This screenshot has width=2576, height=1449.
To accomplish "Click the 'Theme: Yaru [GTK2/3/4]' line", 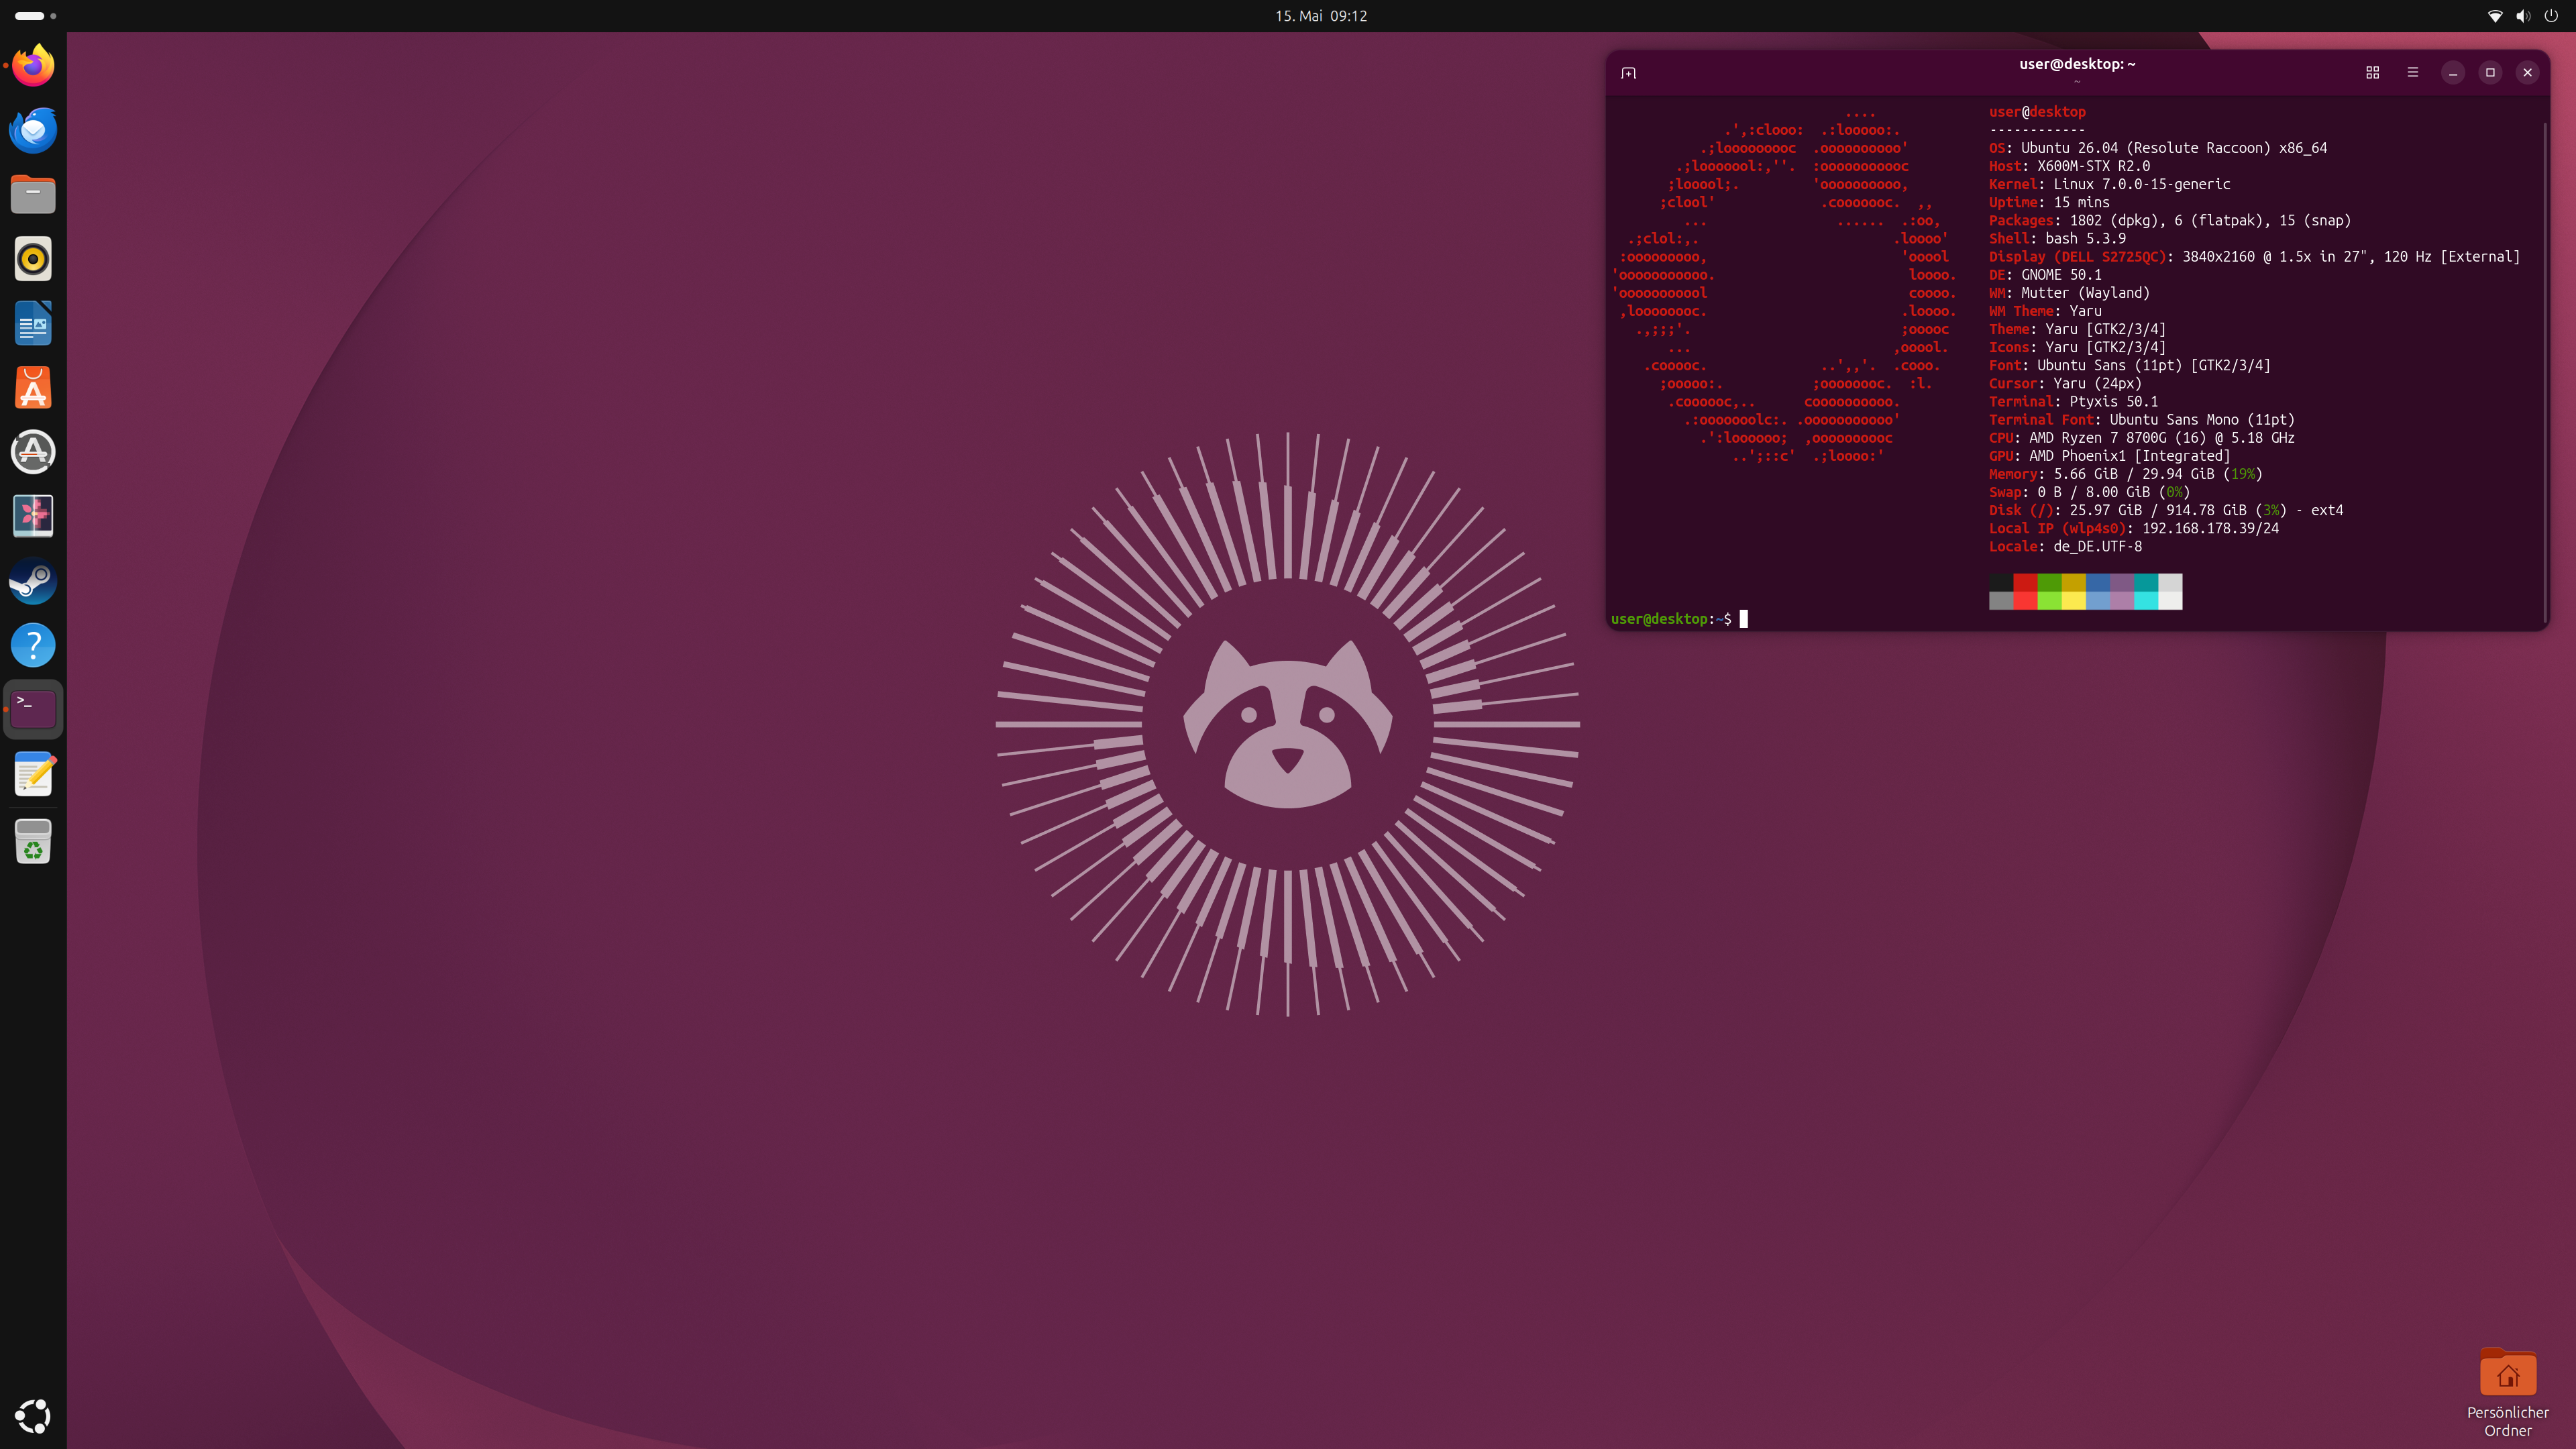I will 2077,329.
